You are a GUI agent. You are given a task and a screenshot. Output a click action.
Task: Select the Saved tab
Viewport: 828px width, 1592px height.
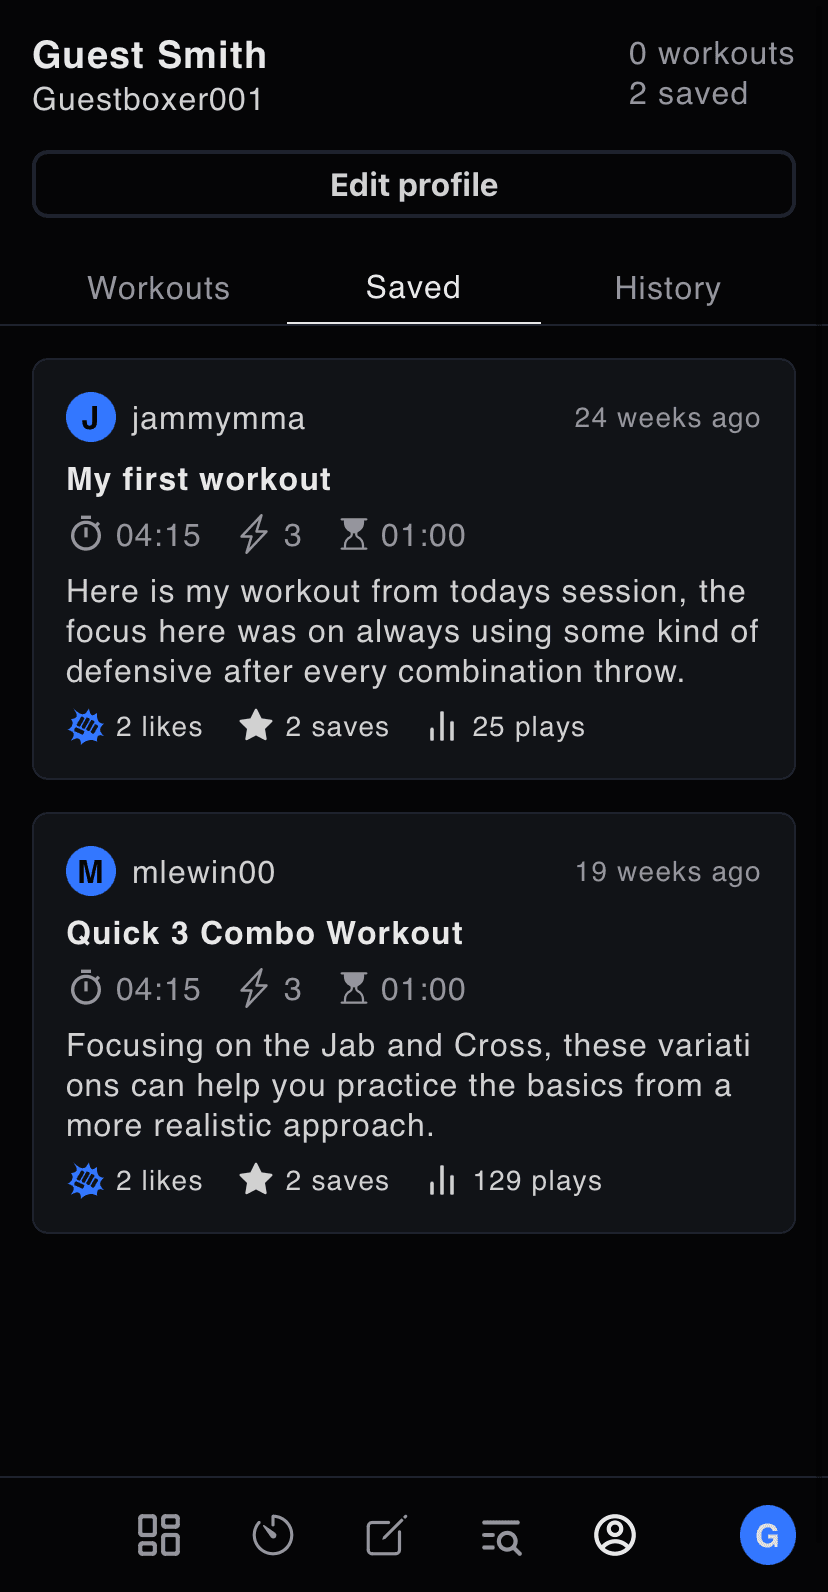point(413,288)
